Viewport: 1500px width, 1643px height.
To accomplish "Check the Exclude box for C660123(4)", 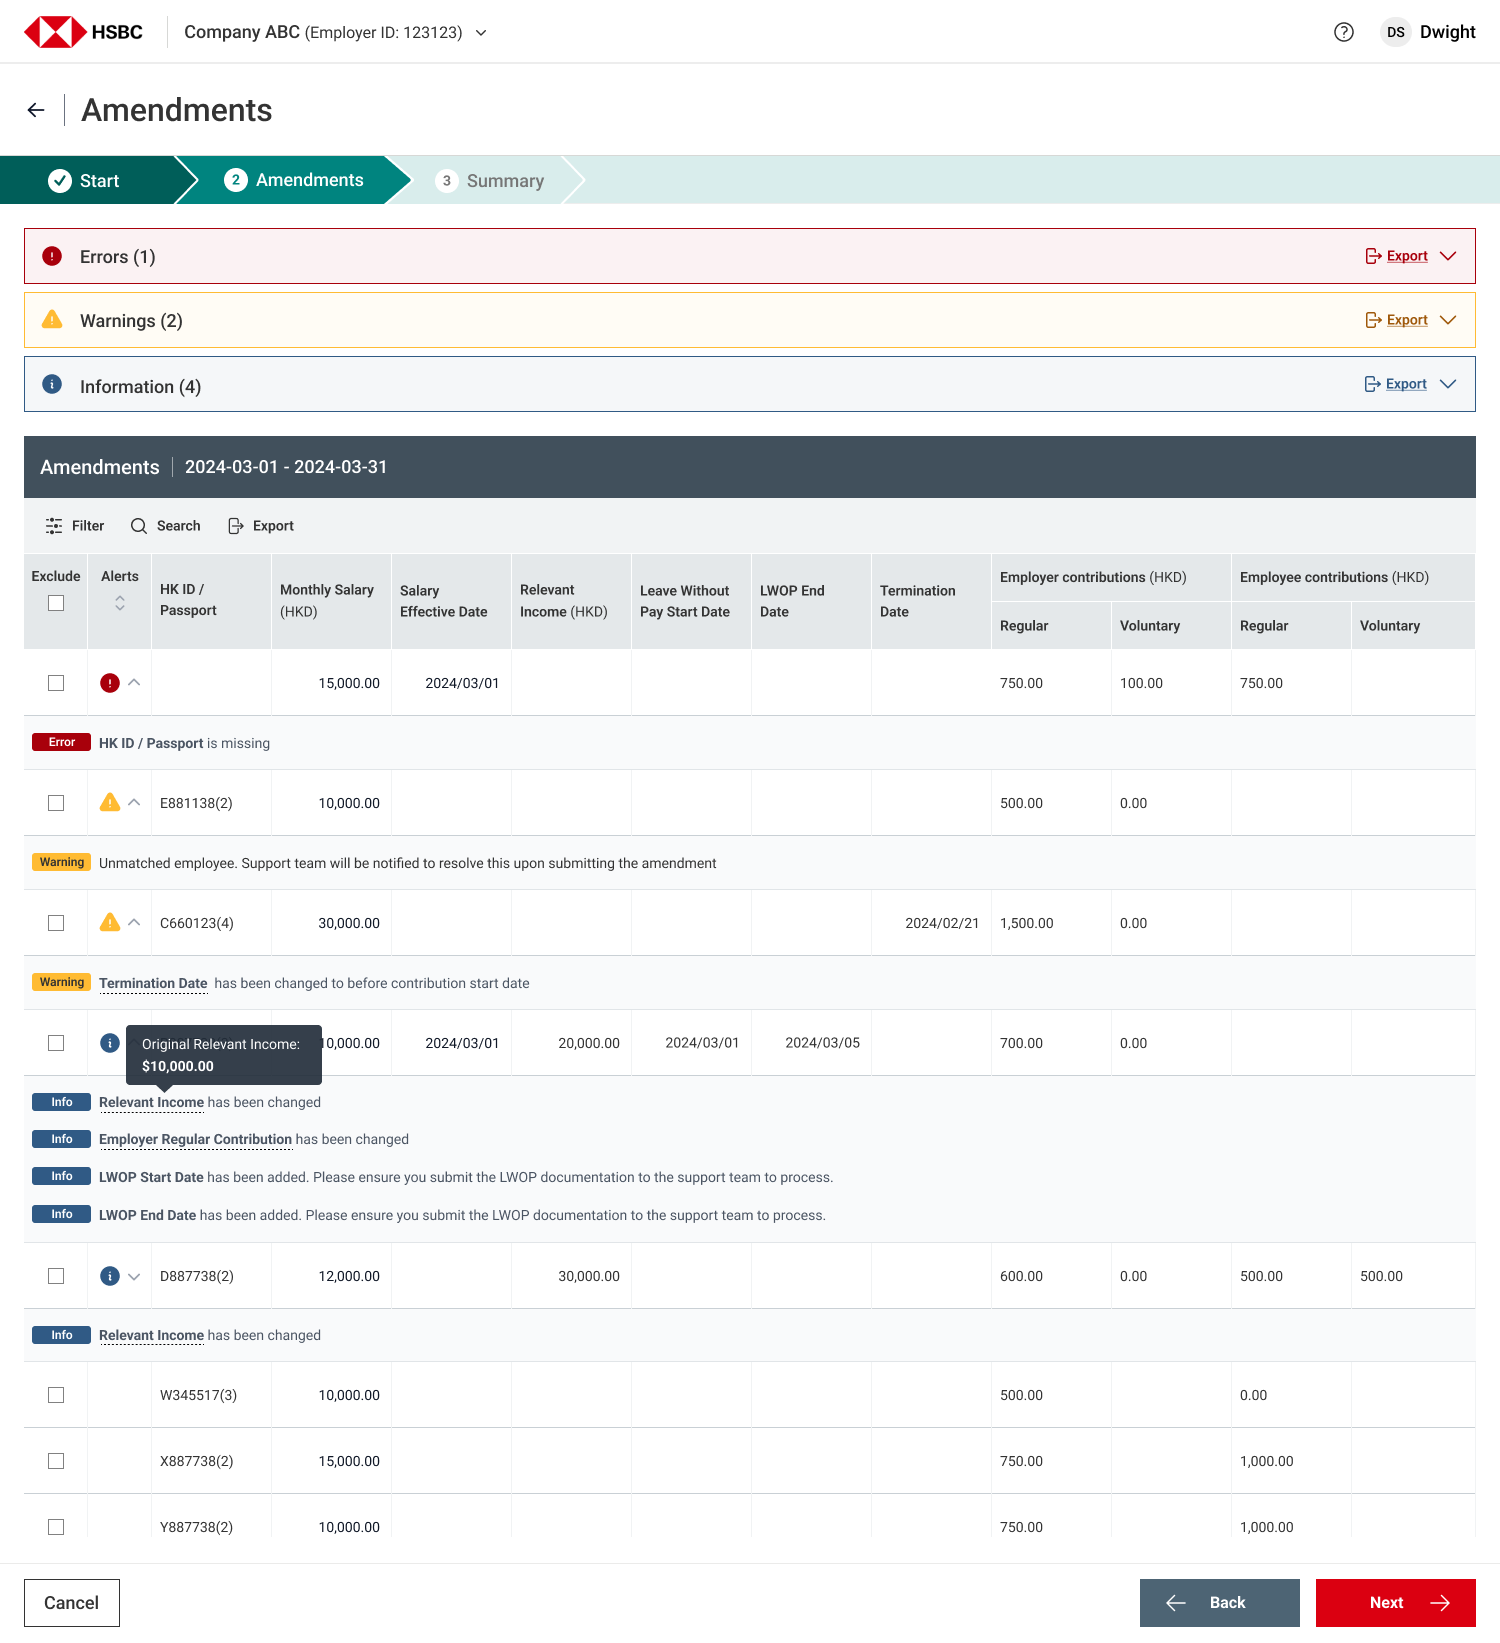I will point(56,923).
